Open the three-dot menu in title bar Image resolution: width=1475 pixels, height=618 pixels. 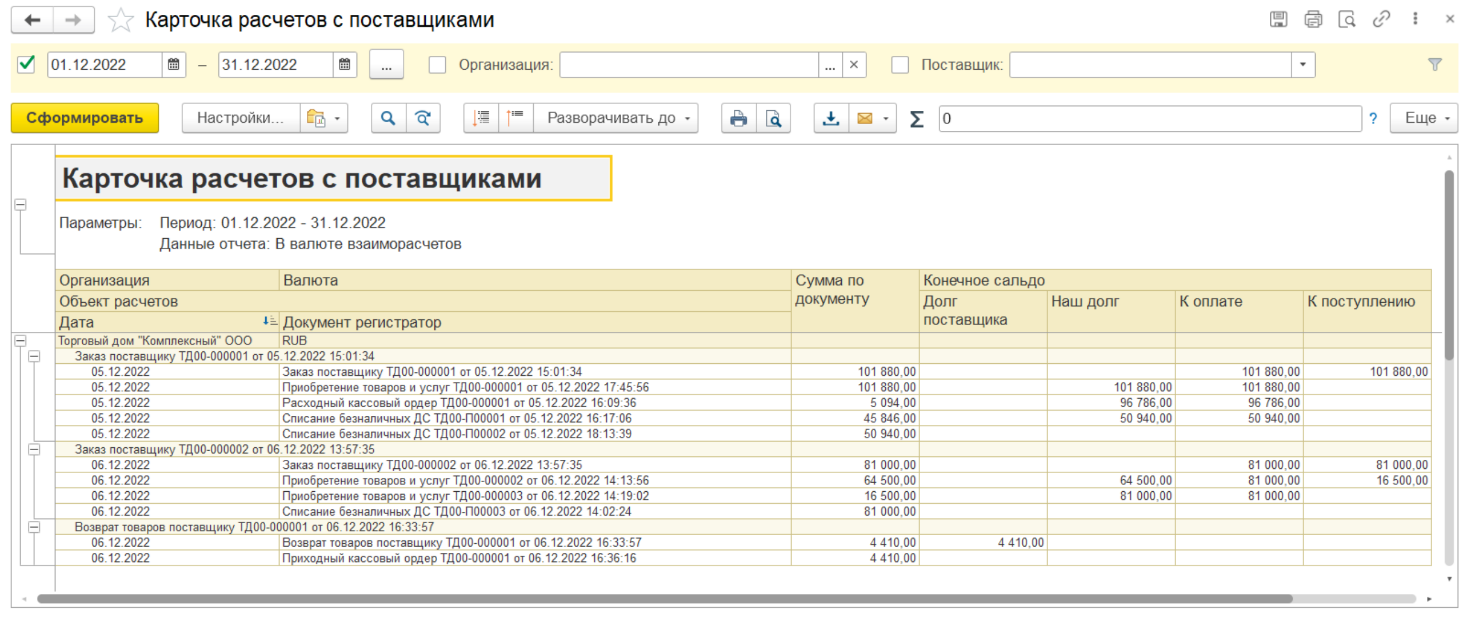coord(1415,19)
